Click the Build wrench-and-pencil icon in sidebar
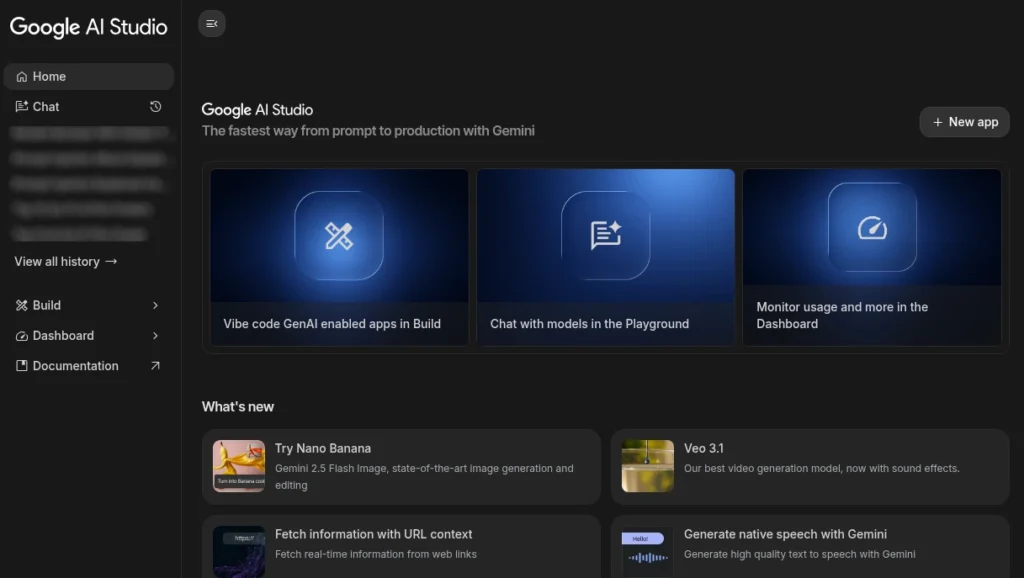The width and height of the screenshot is (1024, 578). pos(20,305)
